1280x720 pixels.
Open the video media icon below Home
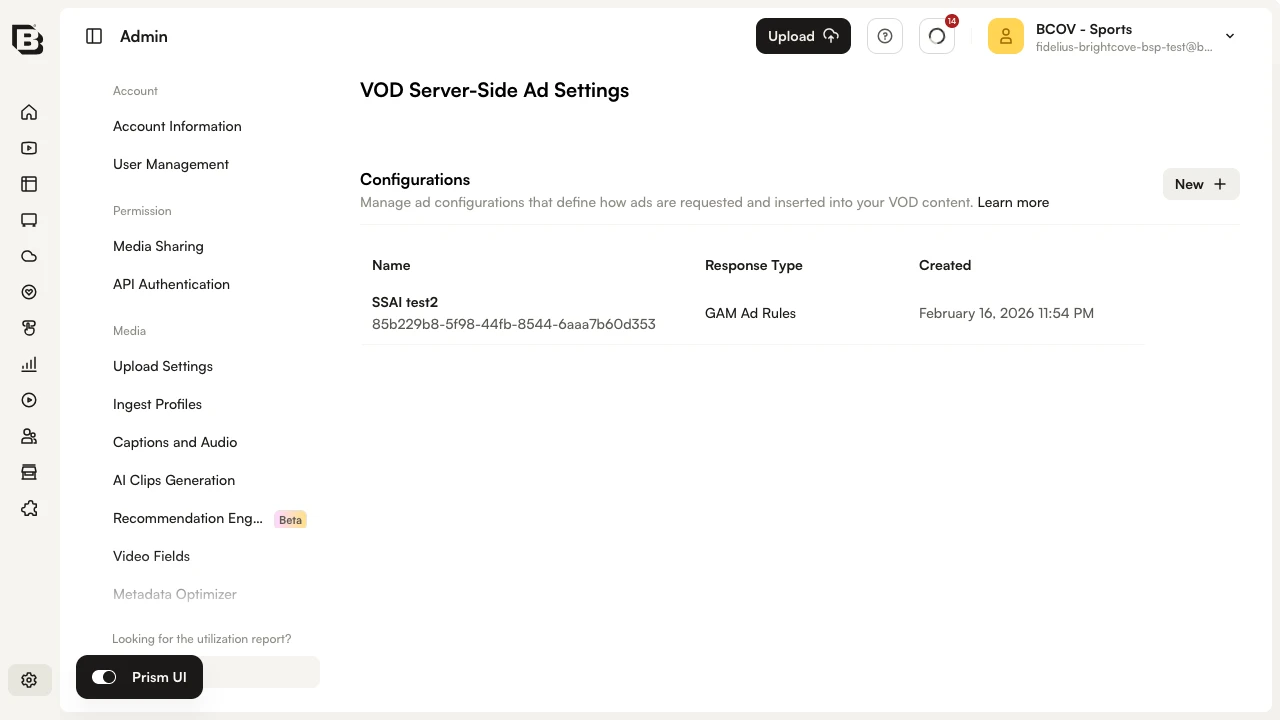(x=29, y=148)
